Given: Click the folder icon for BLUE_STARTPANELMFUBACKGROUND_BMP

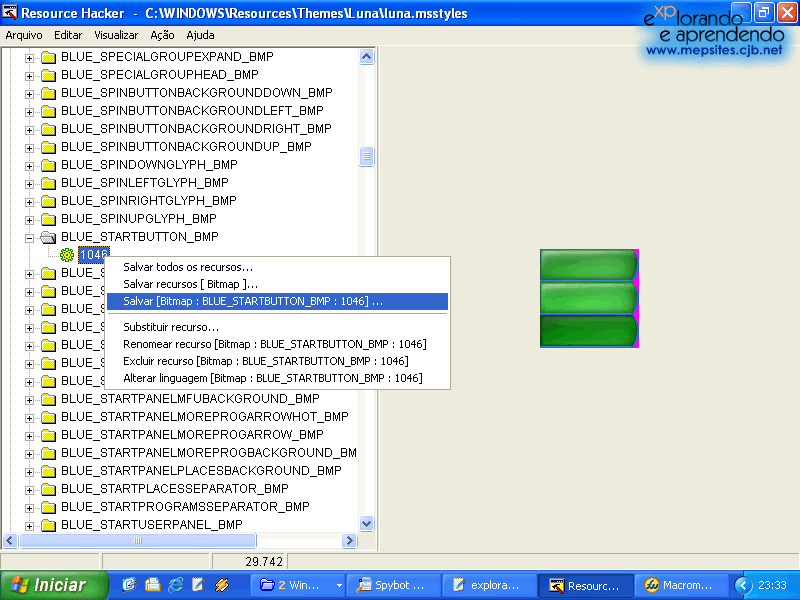Looking at the screenshot, I should tap(48, 399).
